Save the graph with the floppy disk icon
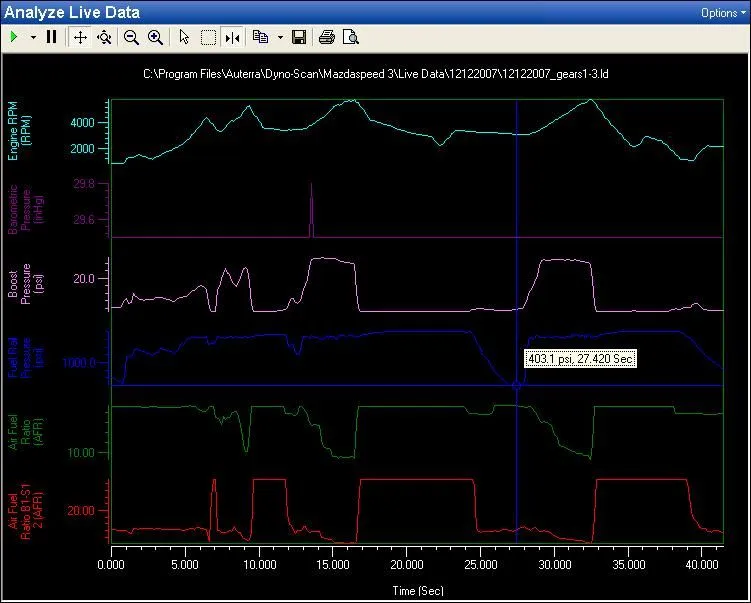This screenshot has width=751, height=603. (x=299, y=37)
